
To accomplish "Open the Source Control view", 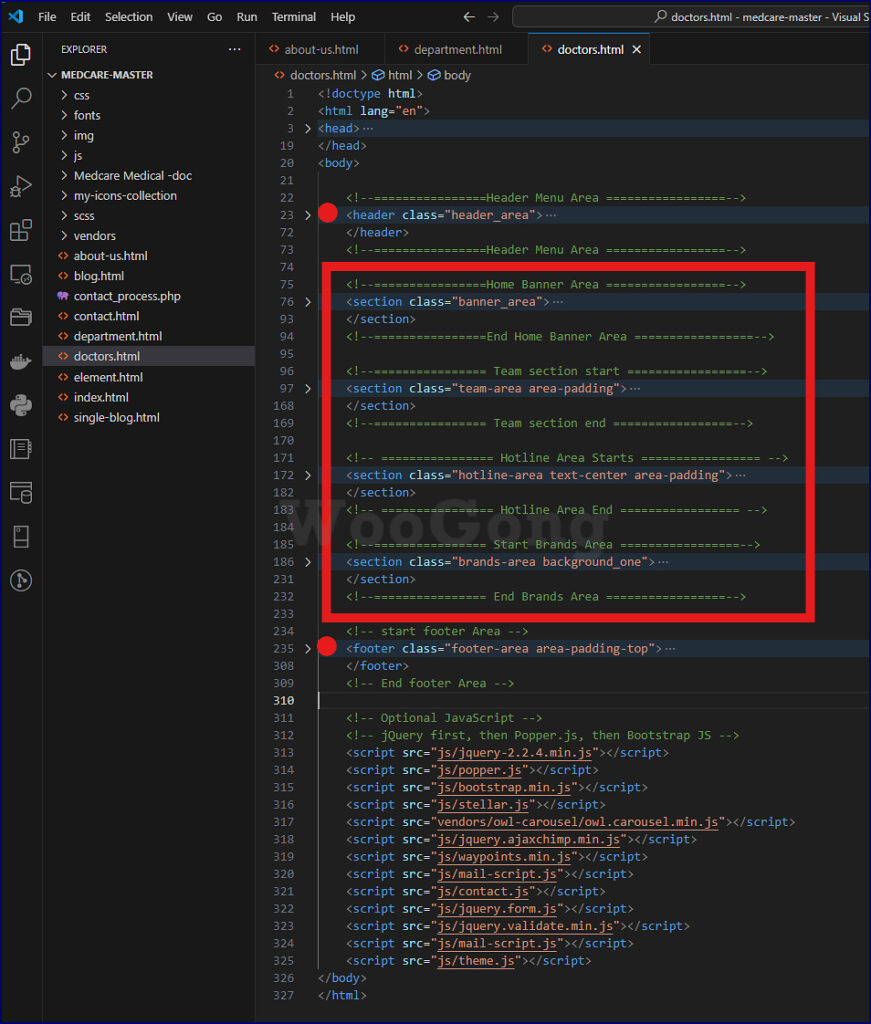I will pos(21,142).
